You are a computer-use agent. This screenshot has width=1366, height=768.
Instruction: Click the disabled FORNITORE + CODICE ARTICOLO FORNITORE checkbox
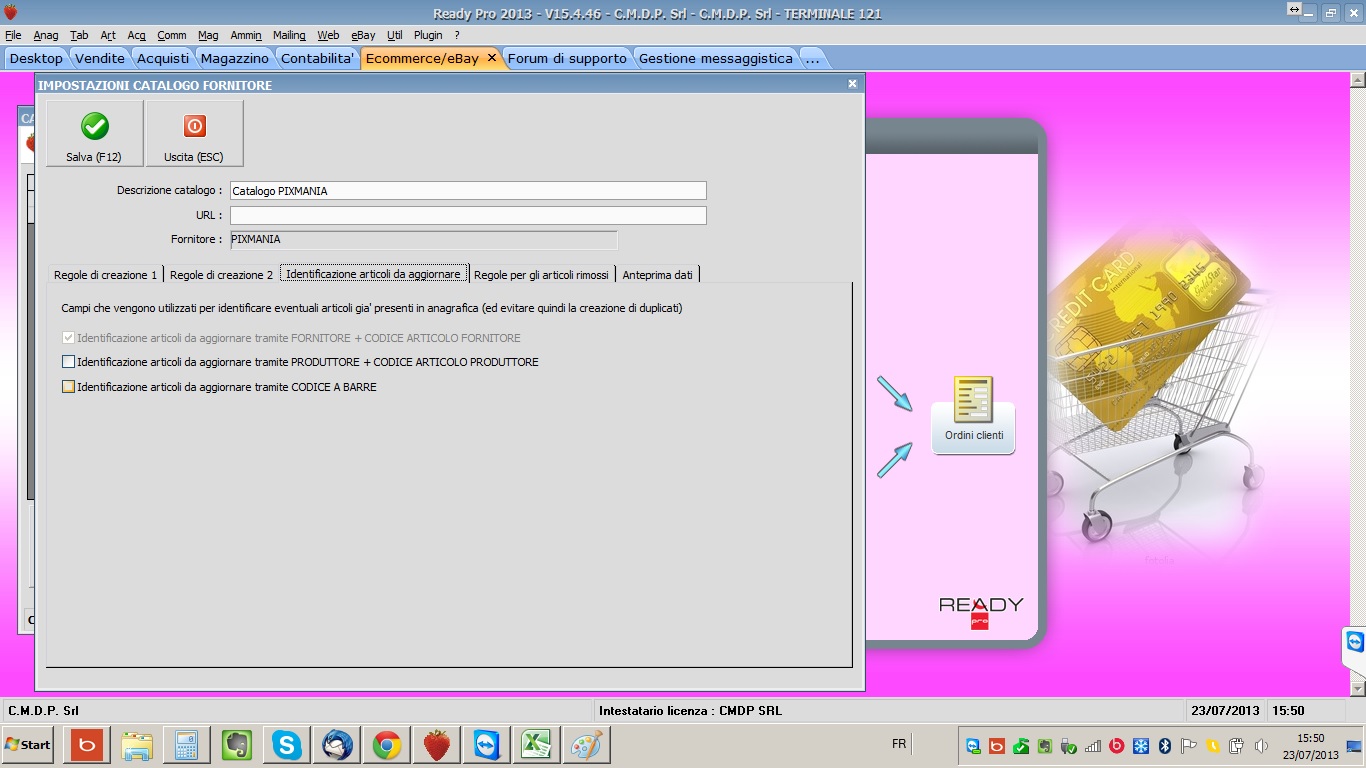(68, 338)
